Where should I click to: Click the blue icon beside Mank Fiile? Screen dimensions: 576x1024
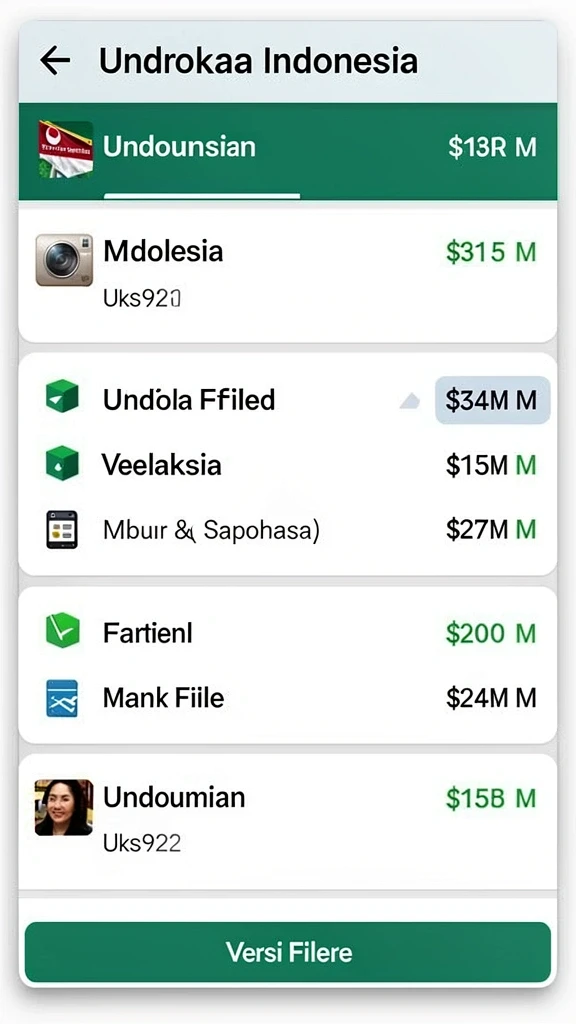coord(62,698)
